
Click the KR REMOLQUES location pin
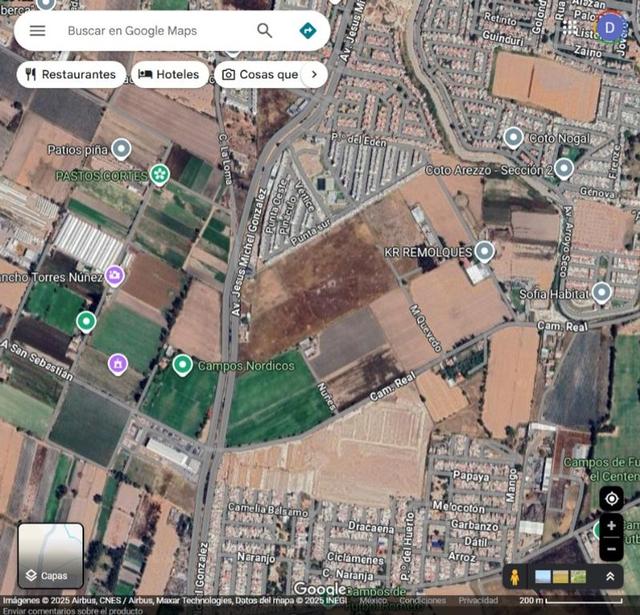tap(484, 251)
